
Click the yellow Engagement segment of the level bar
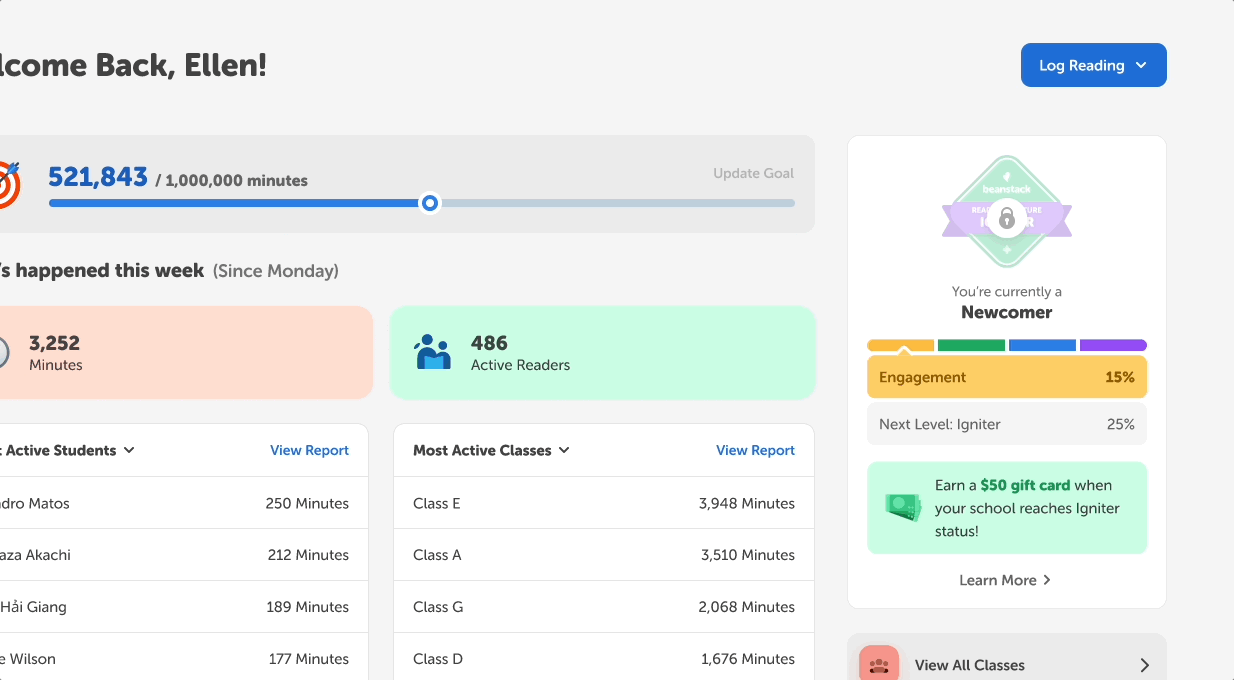click(901, 344)
